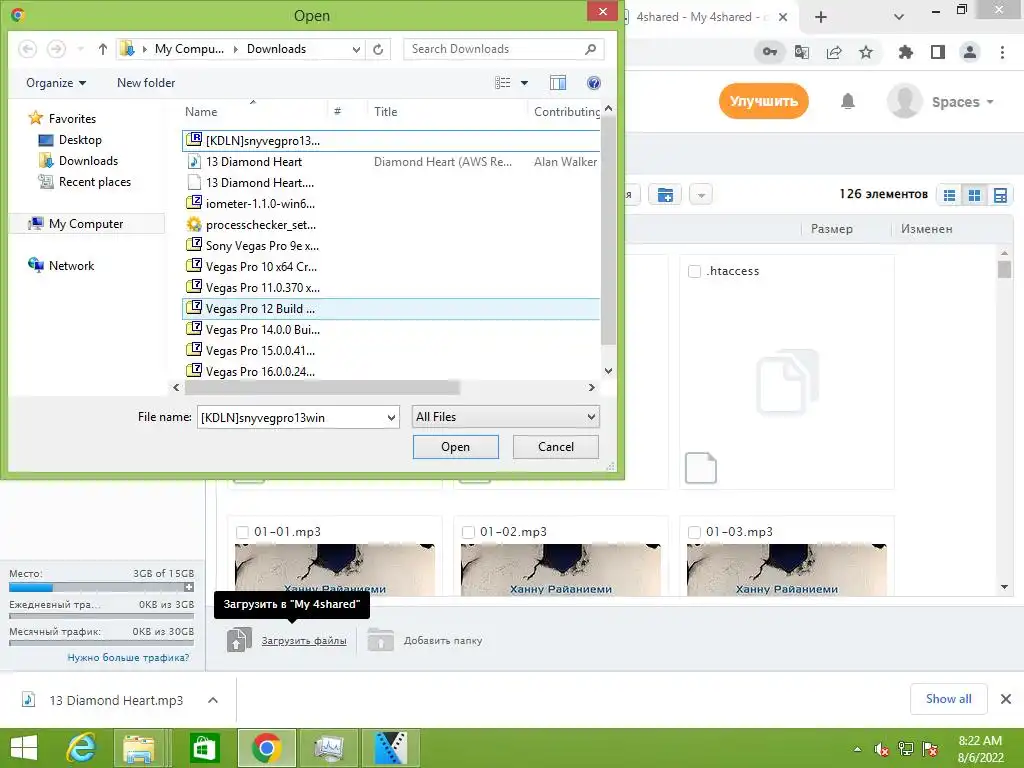This screenshot has width=1024, height=768.
Task: Share this page from Chrome toolbar
Action: tap(834, 52)
